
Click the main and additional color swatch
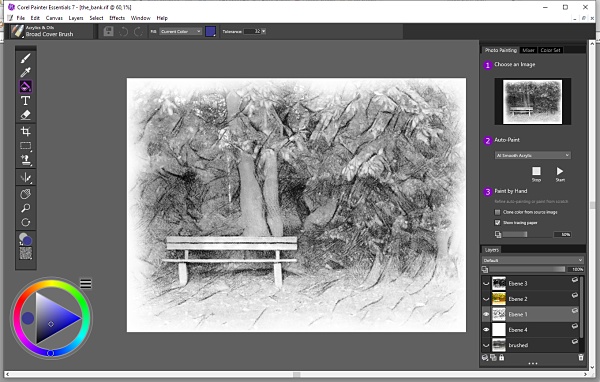26,239
